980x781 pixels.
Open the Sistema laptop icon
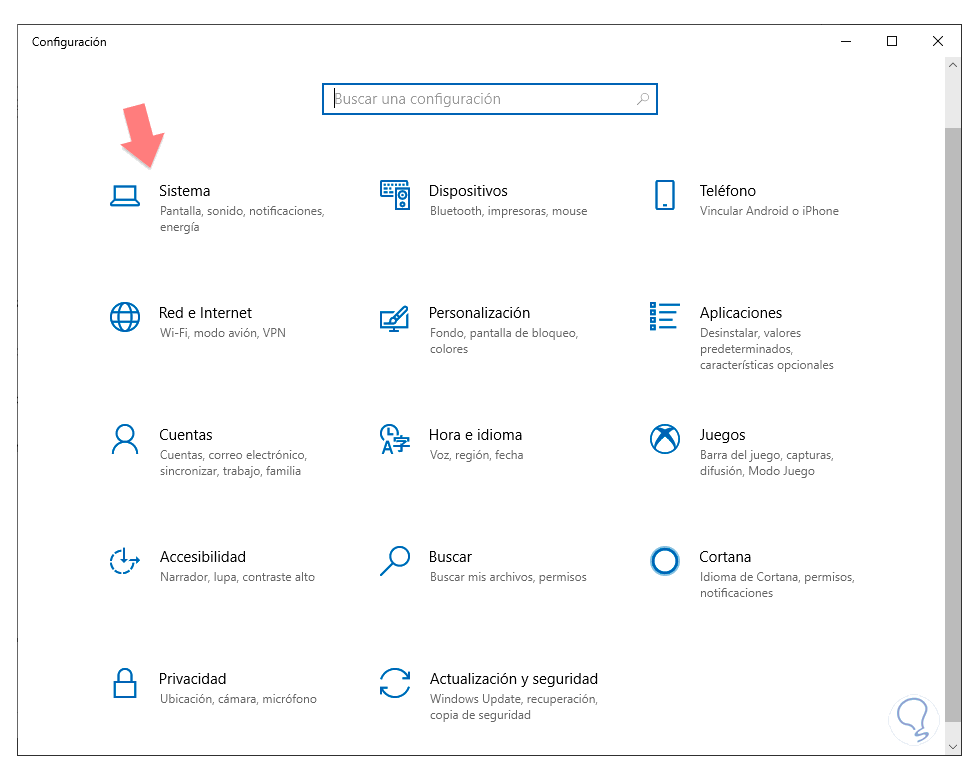point(125,196)
